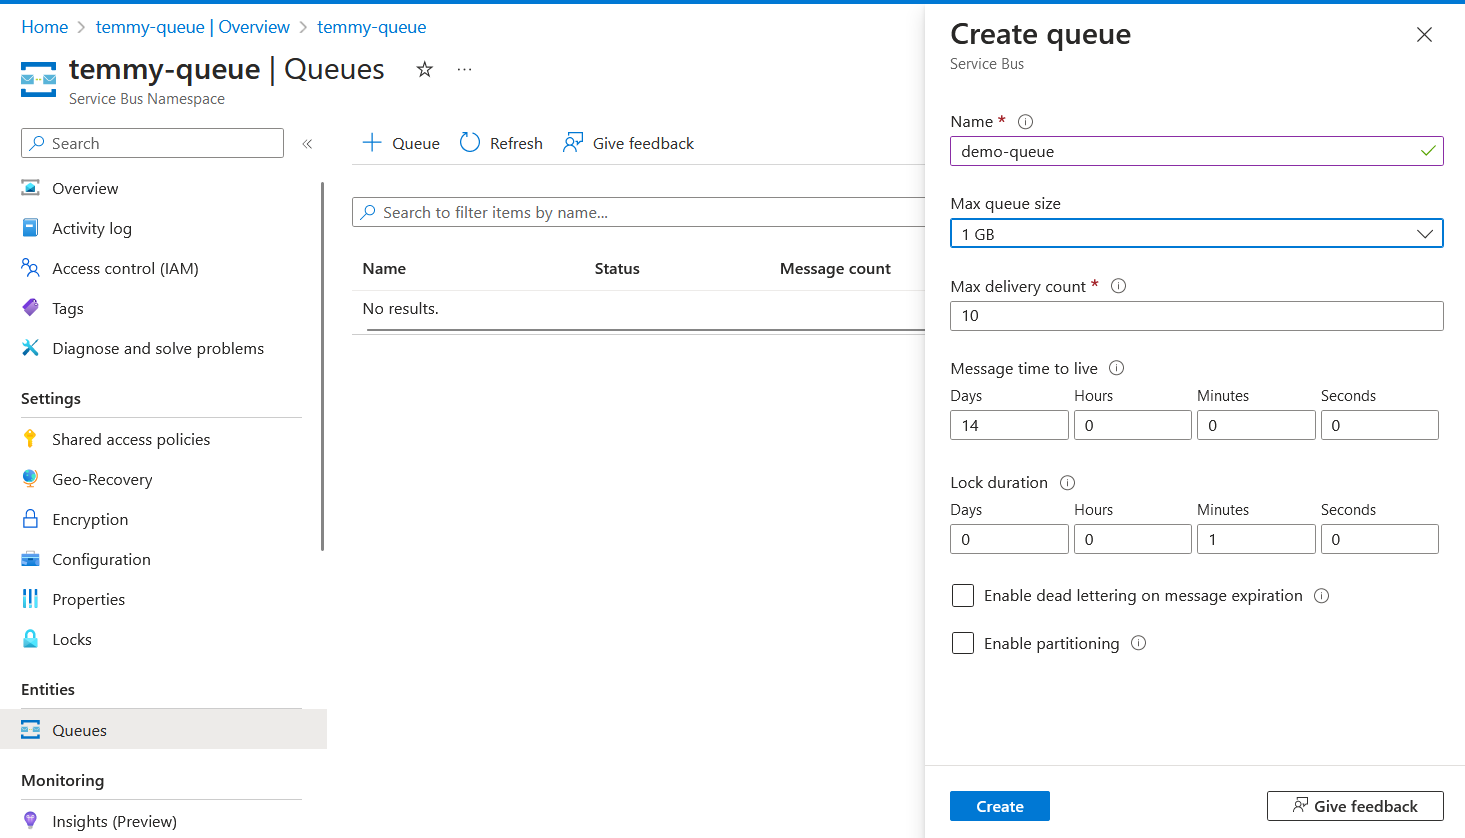Click Message time to live Seconds field
1465x838 pixels.
1380,425
